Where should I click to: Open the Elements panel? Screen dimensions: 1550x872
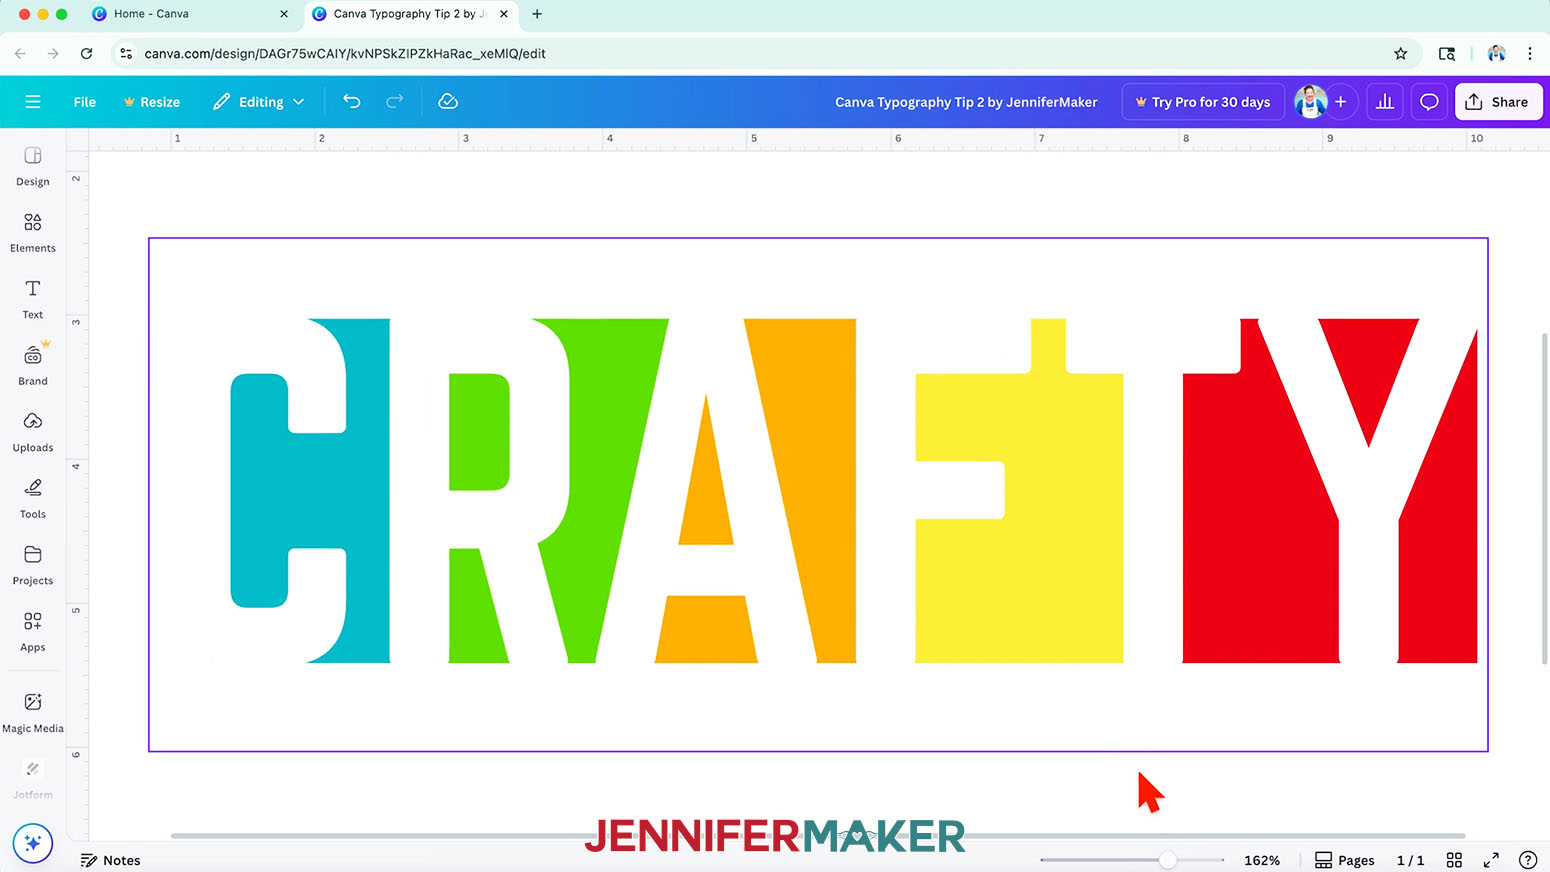tap(33, 233)
